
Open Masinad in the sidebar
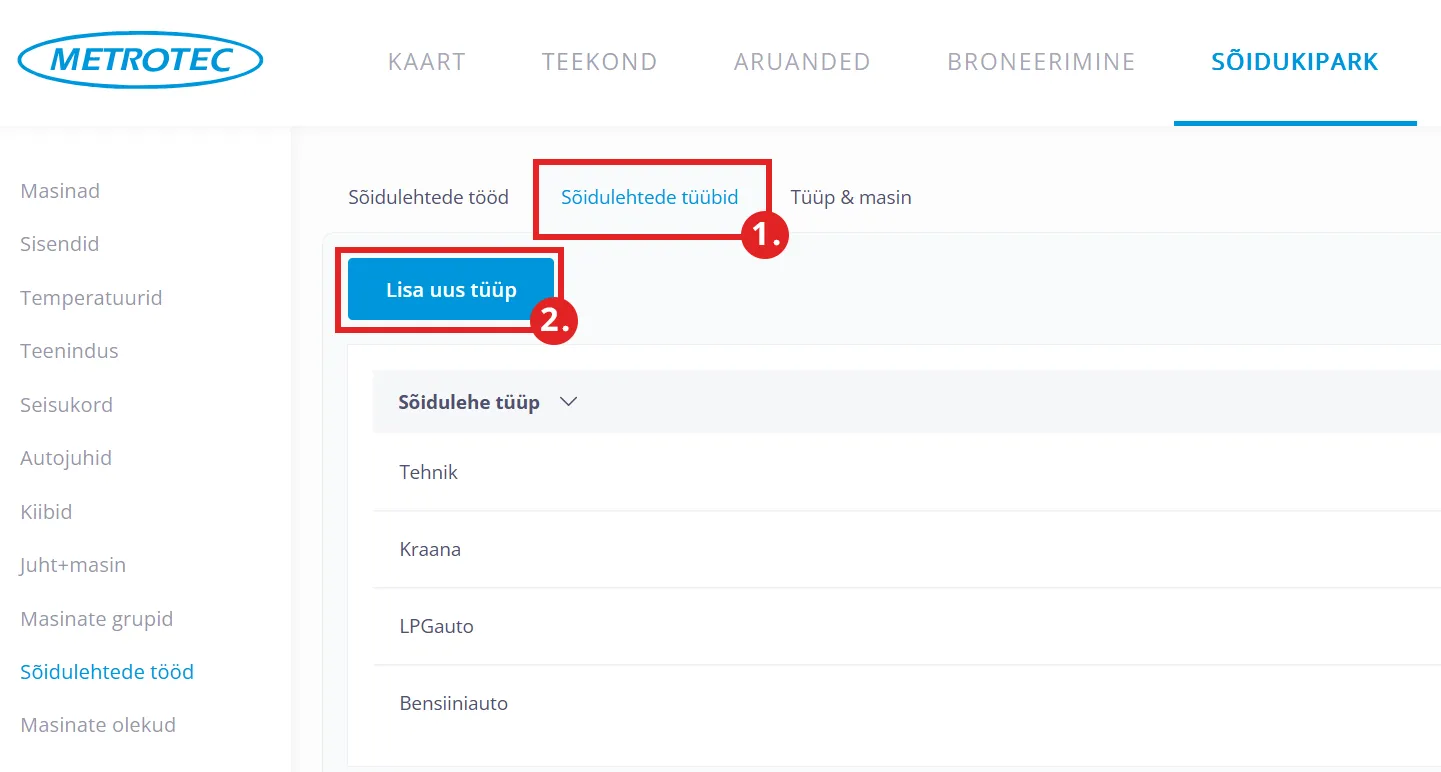[60, 191]
